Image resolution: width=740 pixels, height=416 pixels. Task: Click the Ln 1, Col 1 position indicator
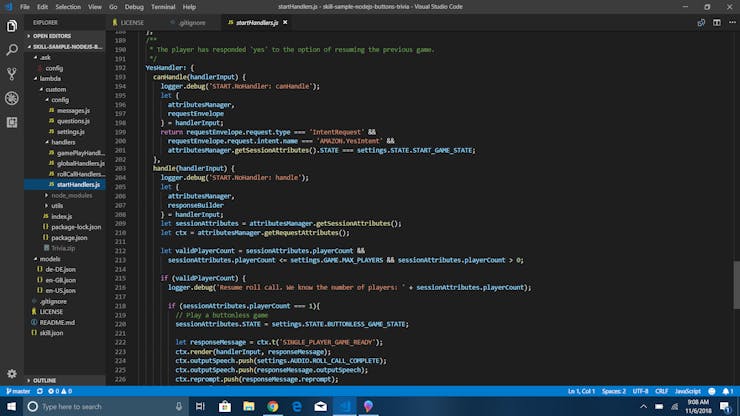coord(581,391)
